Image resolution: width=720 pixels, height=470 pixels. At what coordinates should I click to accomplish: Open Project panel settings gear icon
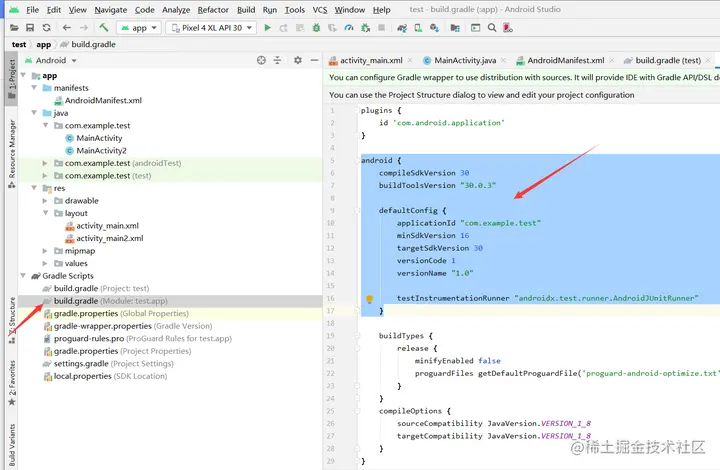pos(298,60)
